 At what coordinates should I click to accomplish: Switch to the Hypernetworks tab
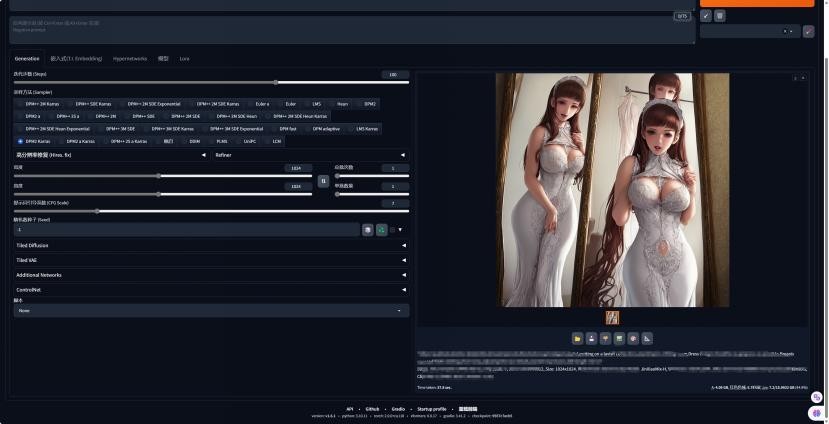point(129,59)
